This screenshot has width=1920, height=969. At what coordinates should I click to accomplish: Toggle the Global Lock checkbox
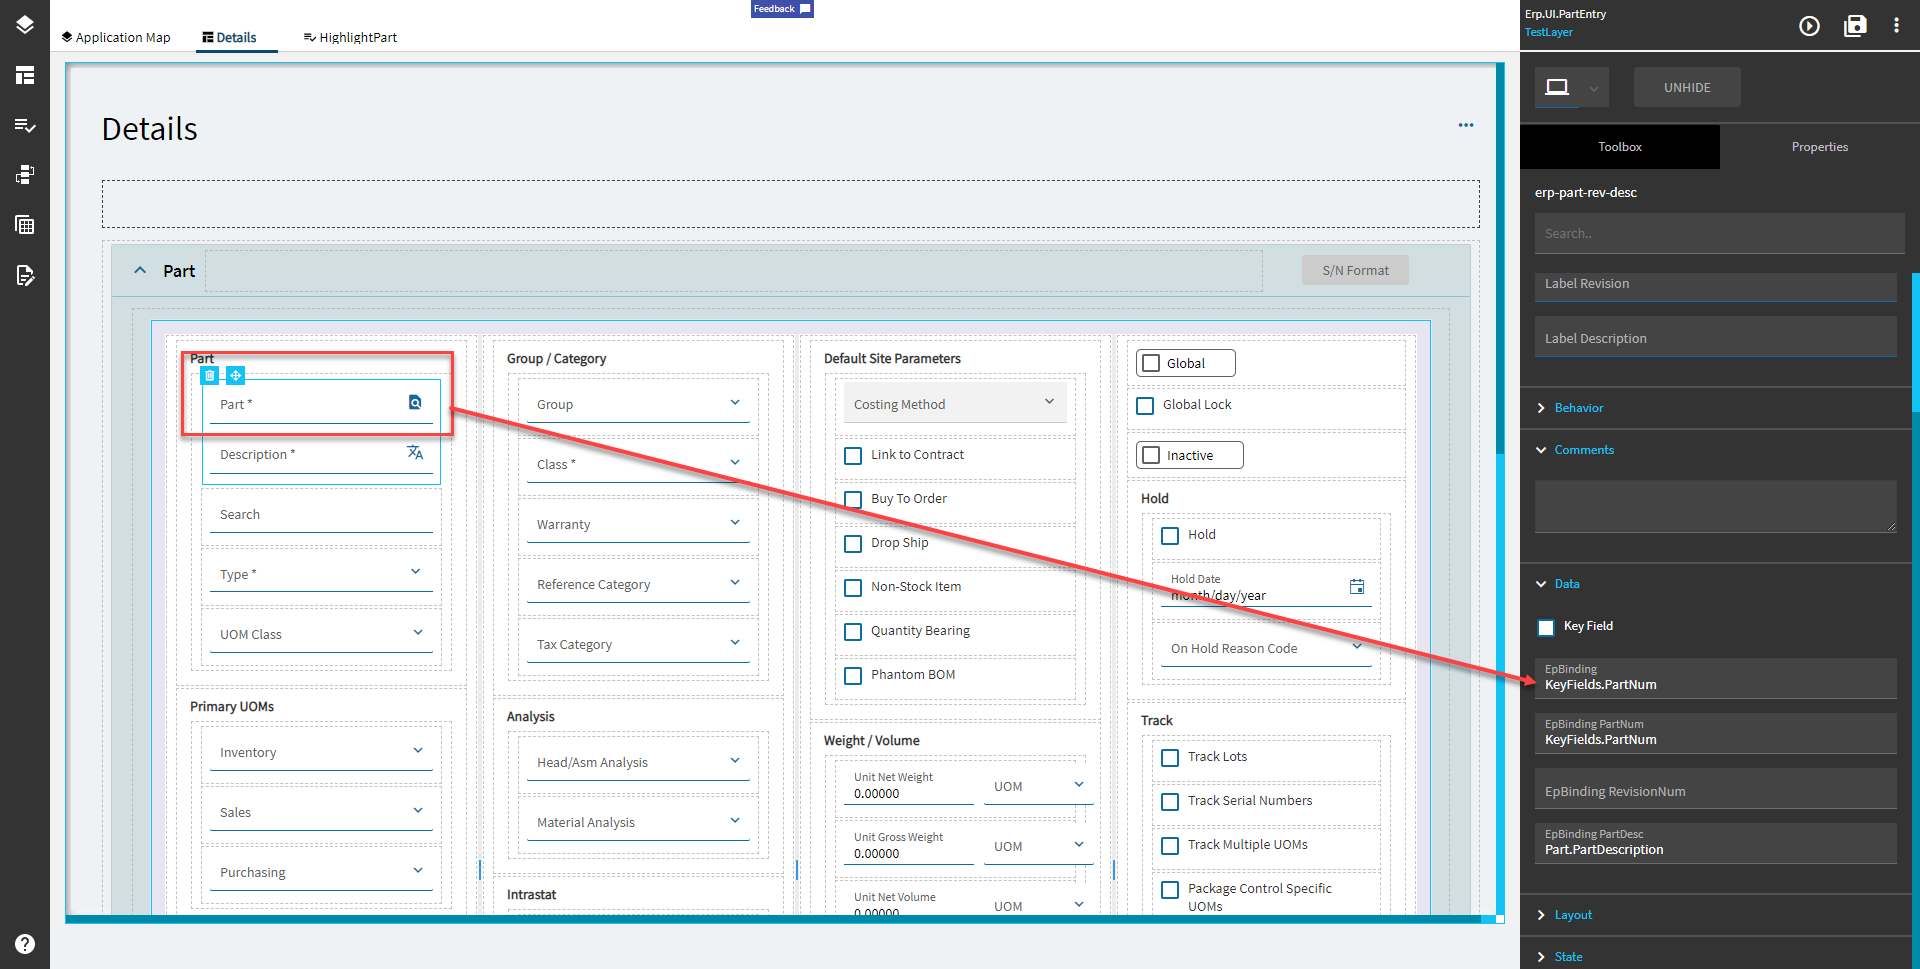pos(1146,405)
